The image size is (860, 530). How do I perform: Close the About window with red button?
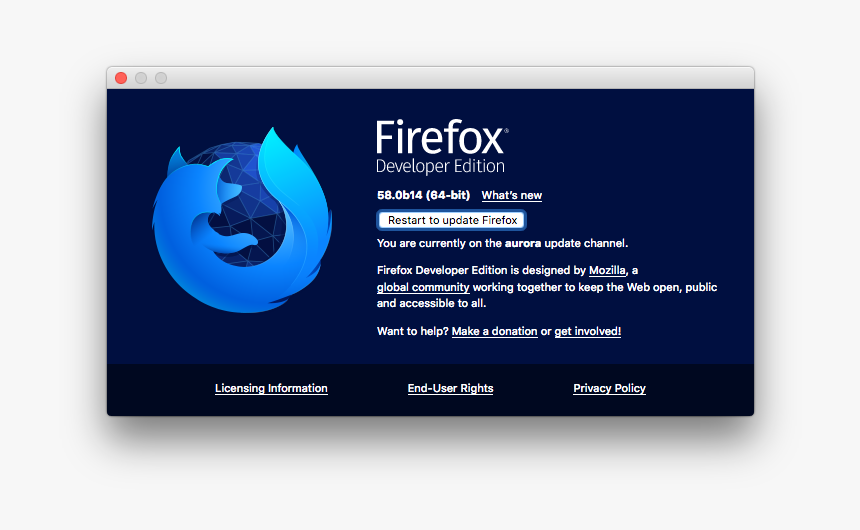click(x=121, y=78)
